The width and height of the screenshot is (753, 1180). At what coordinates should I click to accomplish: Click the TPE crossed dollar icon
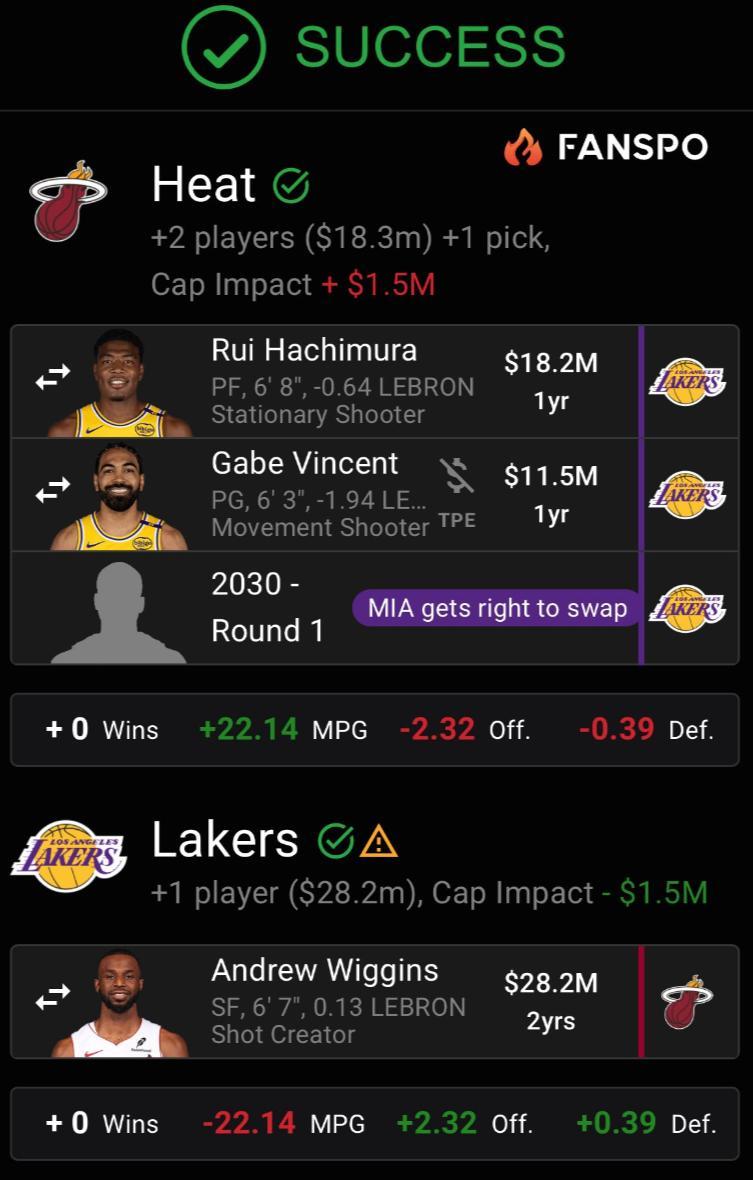tap(457, 477)
